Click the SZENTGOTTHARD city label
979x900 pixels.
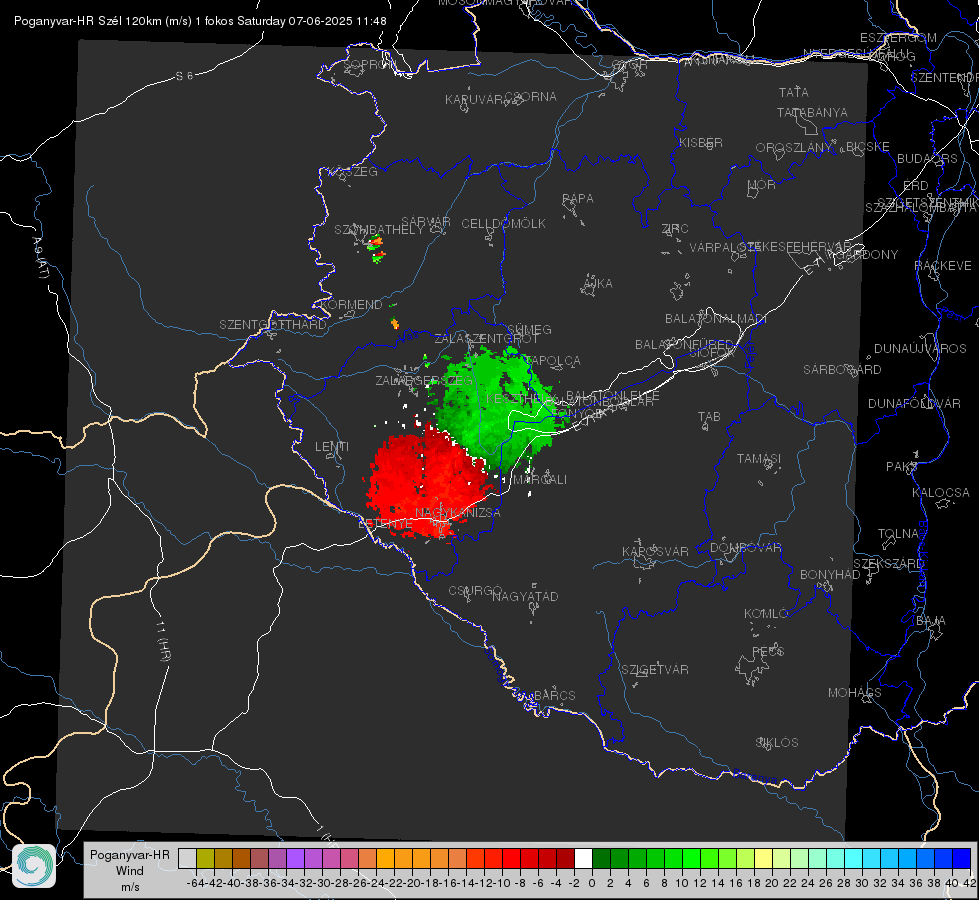[x=273, y=325]
